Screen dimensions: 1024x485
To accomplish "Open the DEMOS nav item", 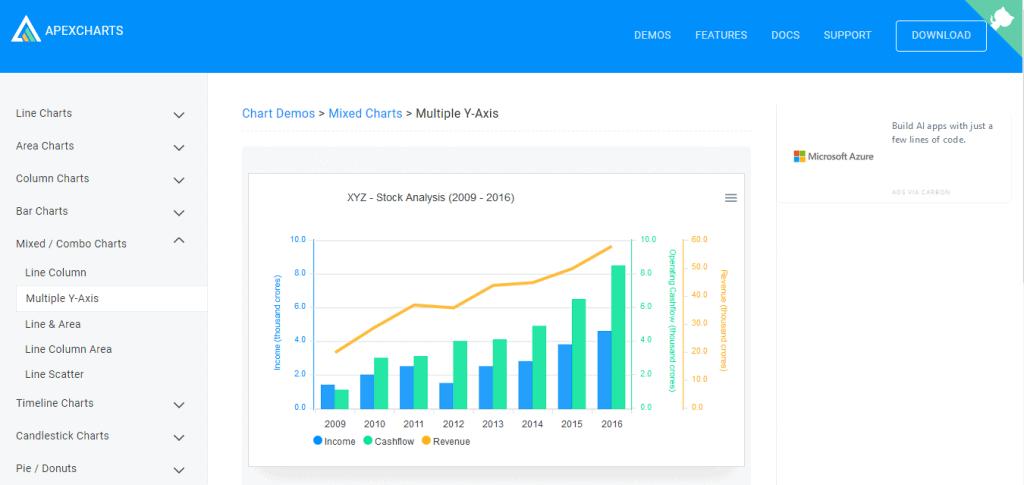I will (652, 35).
